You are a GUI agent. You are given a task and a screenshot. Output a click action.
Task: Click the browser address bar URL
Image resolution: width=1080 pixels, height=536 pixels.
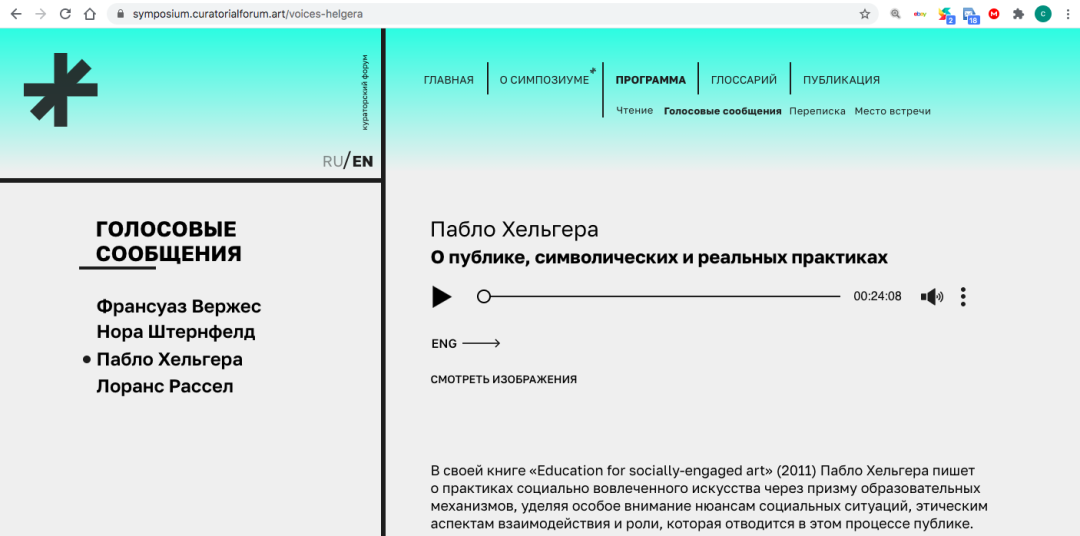coord(248,14)
